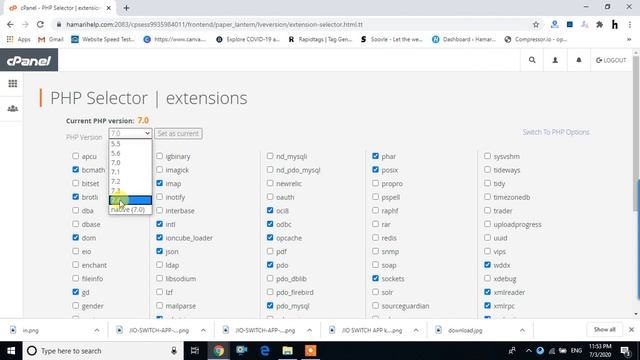The height and width of the screenshot is (360, 640).
Task: Enable the soap extension checkbox
Action: 376,264
